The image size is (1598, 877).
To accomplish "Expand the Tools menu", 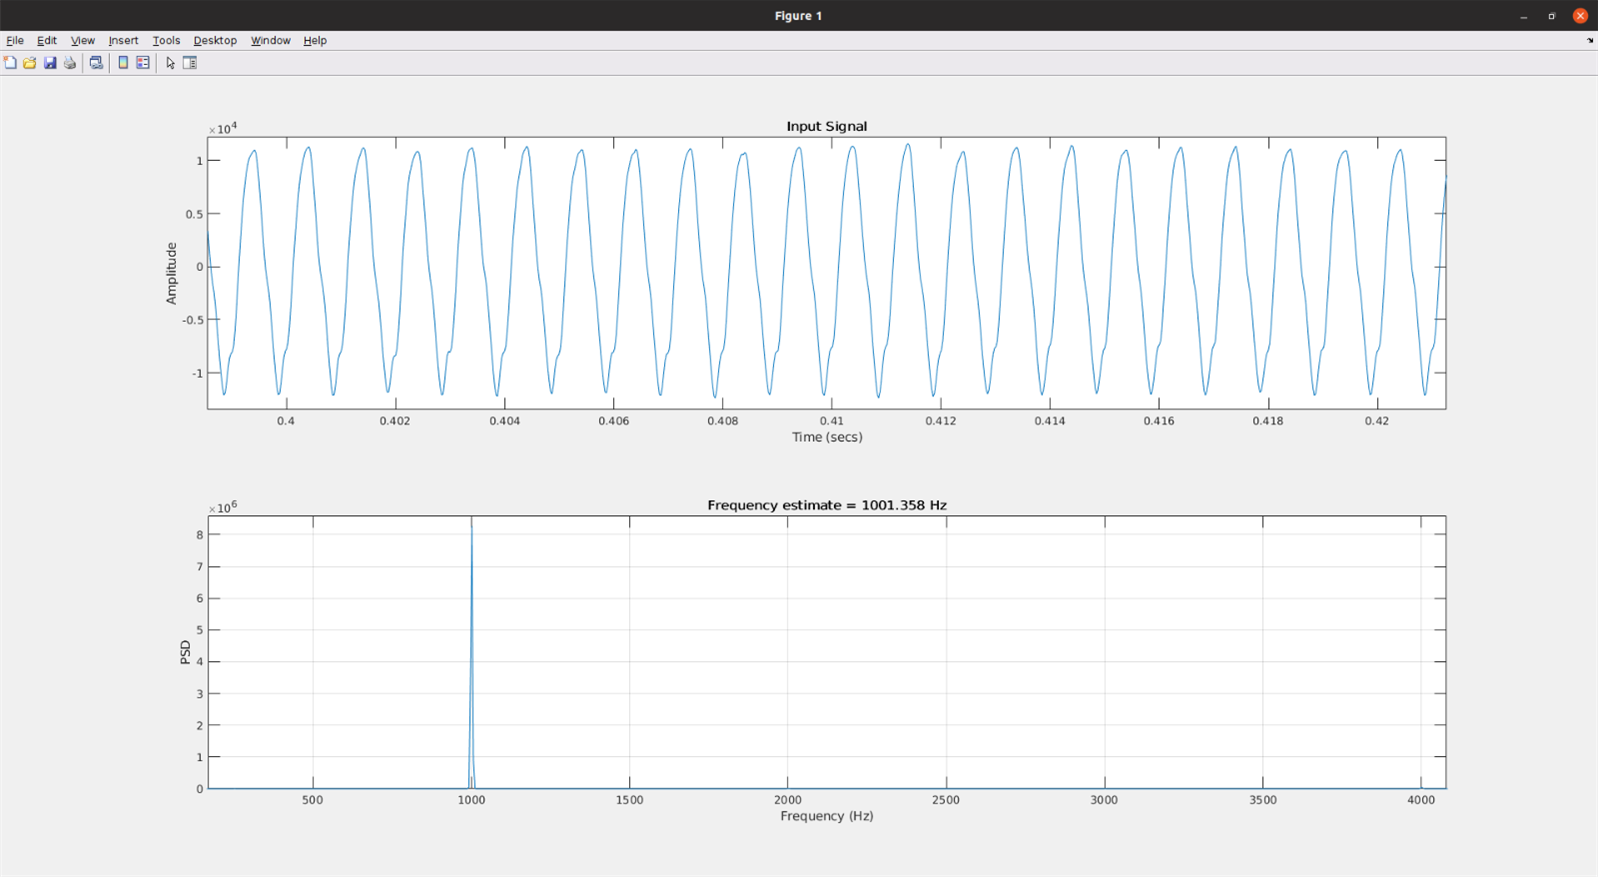I will click(x=166, y=41).
